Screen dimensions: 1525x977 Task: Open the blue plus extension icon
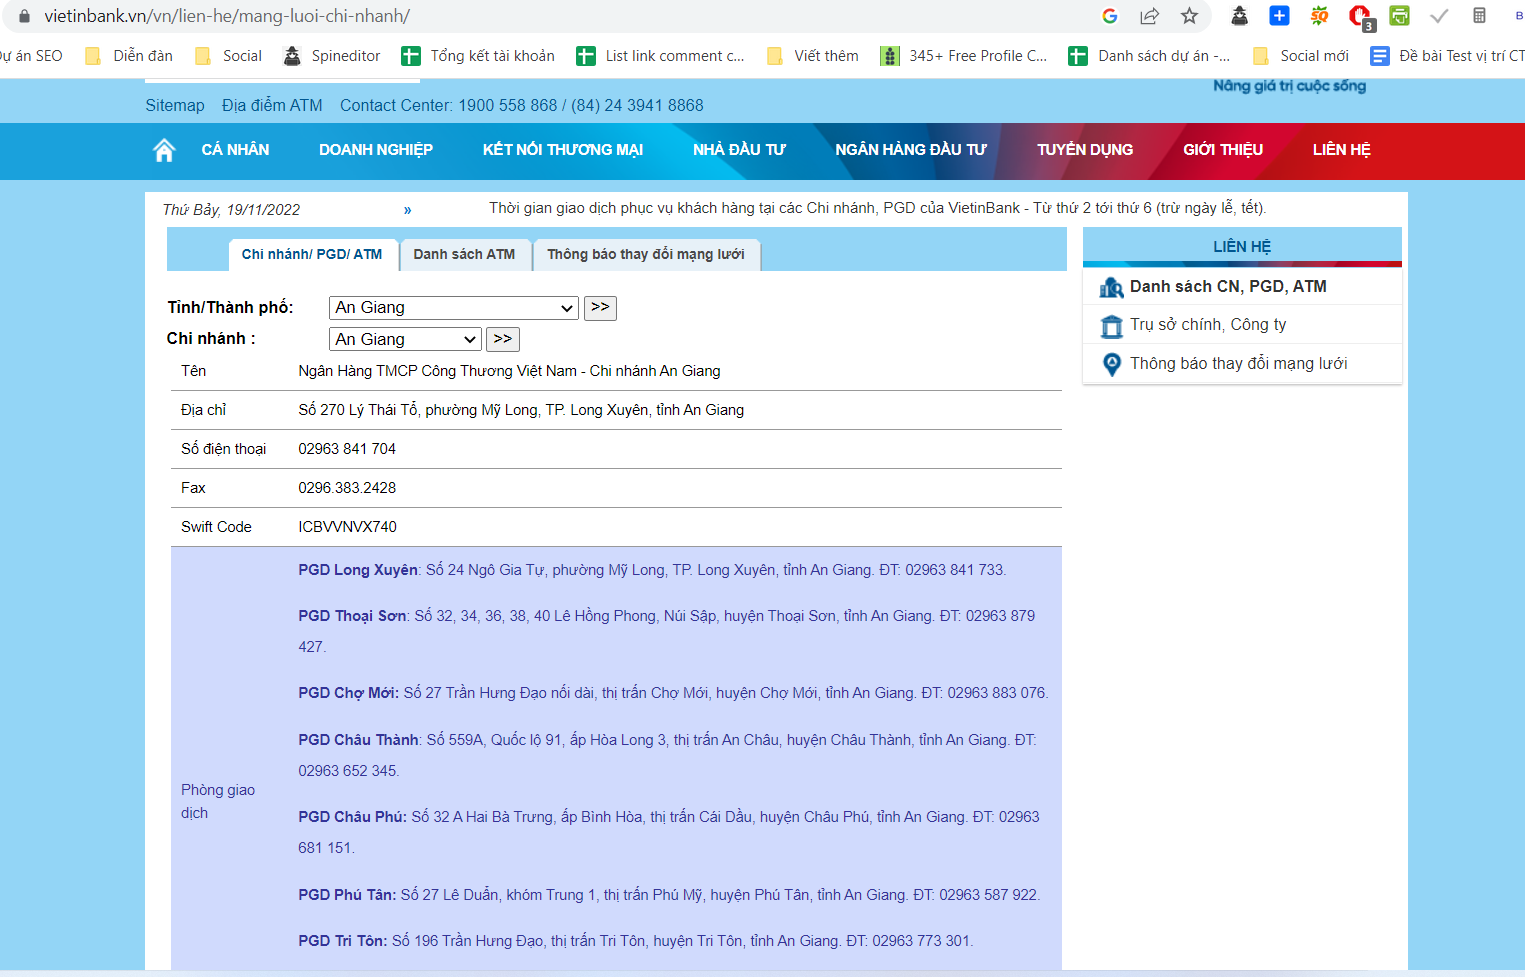click(x=1279, y=15)
